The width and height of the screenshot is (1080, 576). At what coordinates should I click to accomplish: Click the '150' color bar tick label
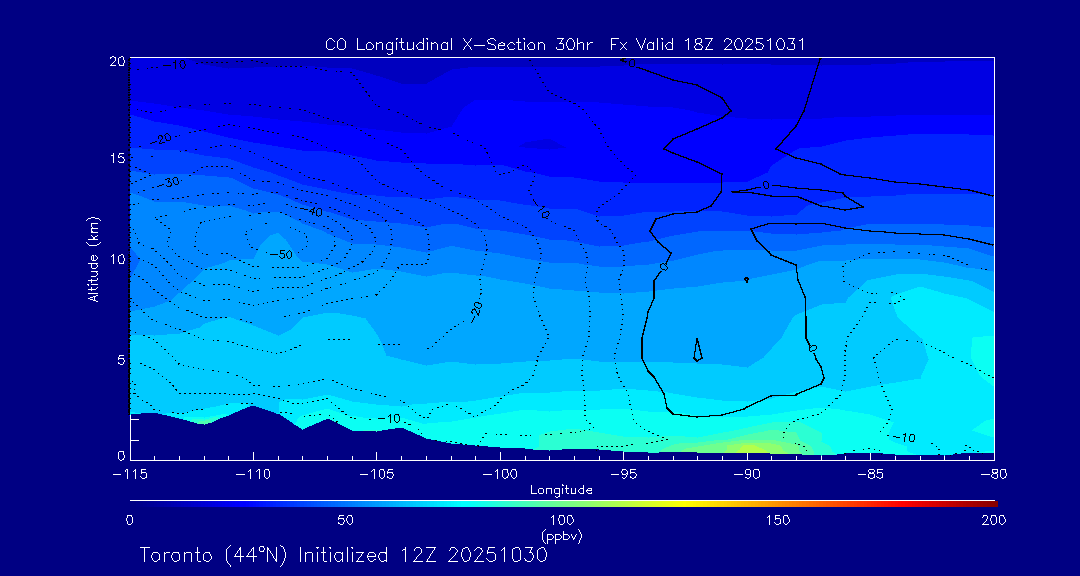pyautogui.click(x=778, y=520)
